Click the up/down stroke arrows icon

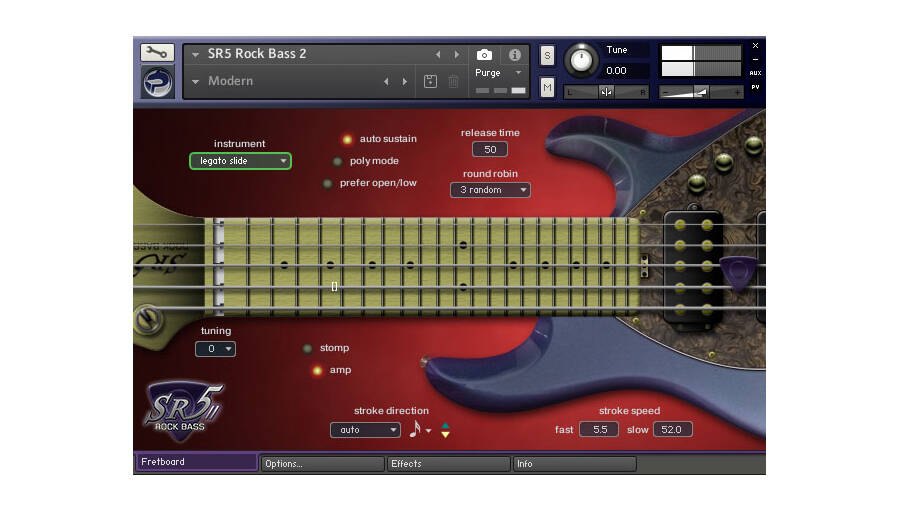445,430
